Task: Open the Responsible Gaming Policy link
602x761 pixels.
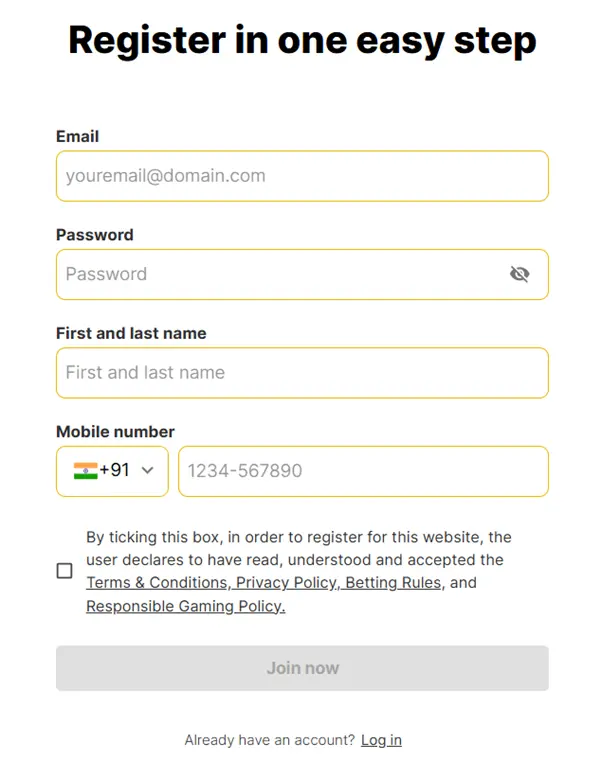Action: pos(185,606)
